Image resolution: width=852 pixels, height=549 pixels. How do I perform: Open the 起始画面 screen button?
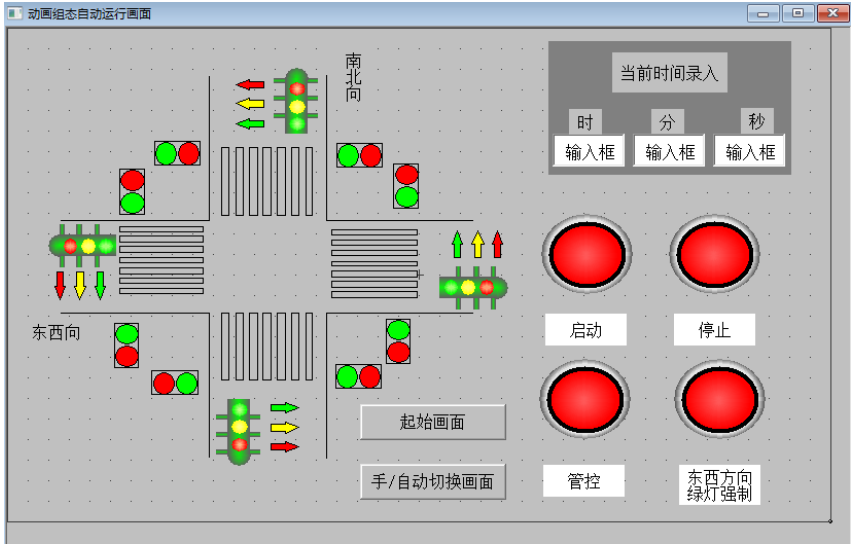point(433,422)
